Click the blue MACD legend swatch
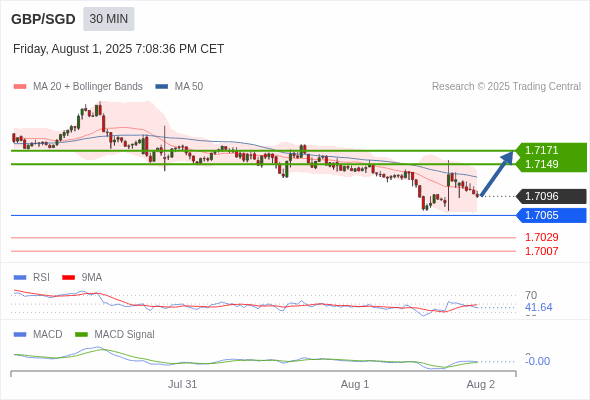 point(20,335)
